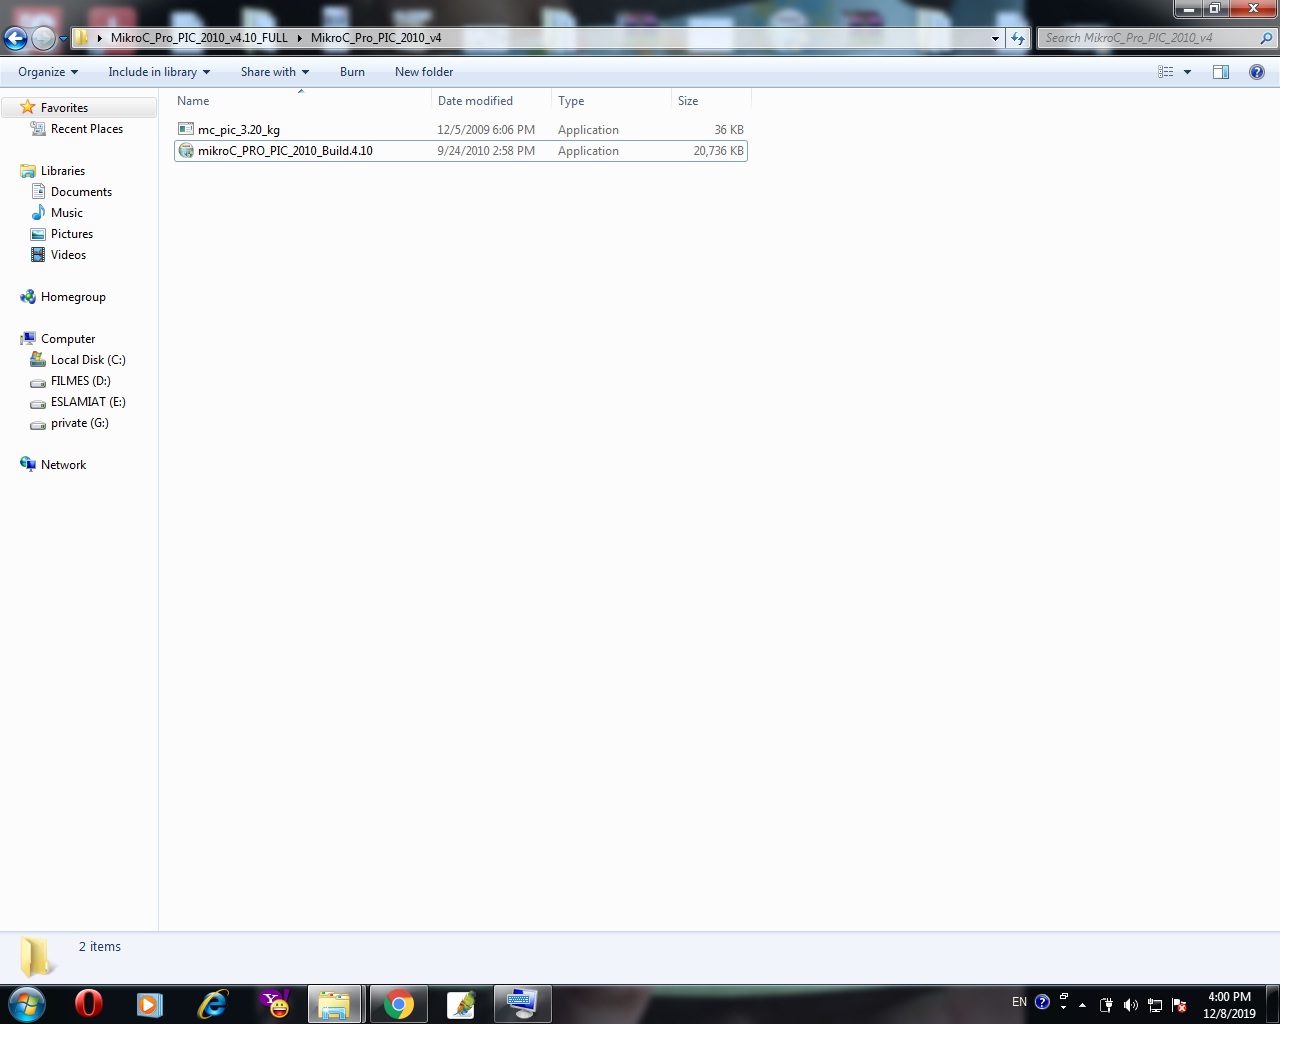The width and height of the screenshot is (1310, 1064).
Task: Open the Share with menu
Action: pos(274,72)
